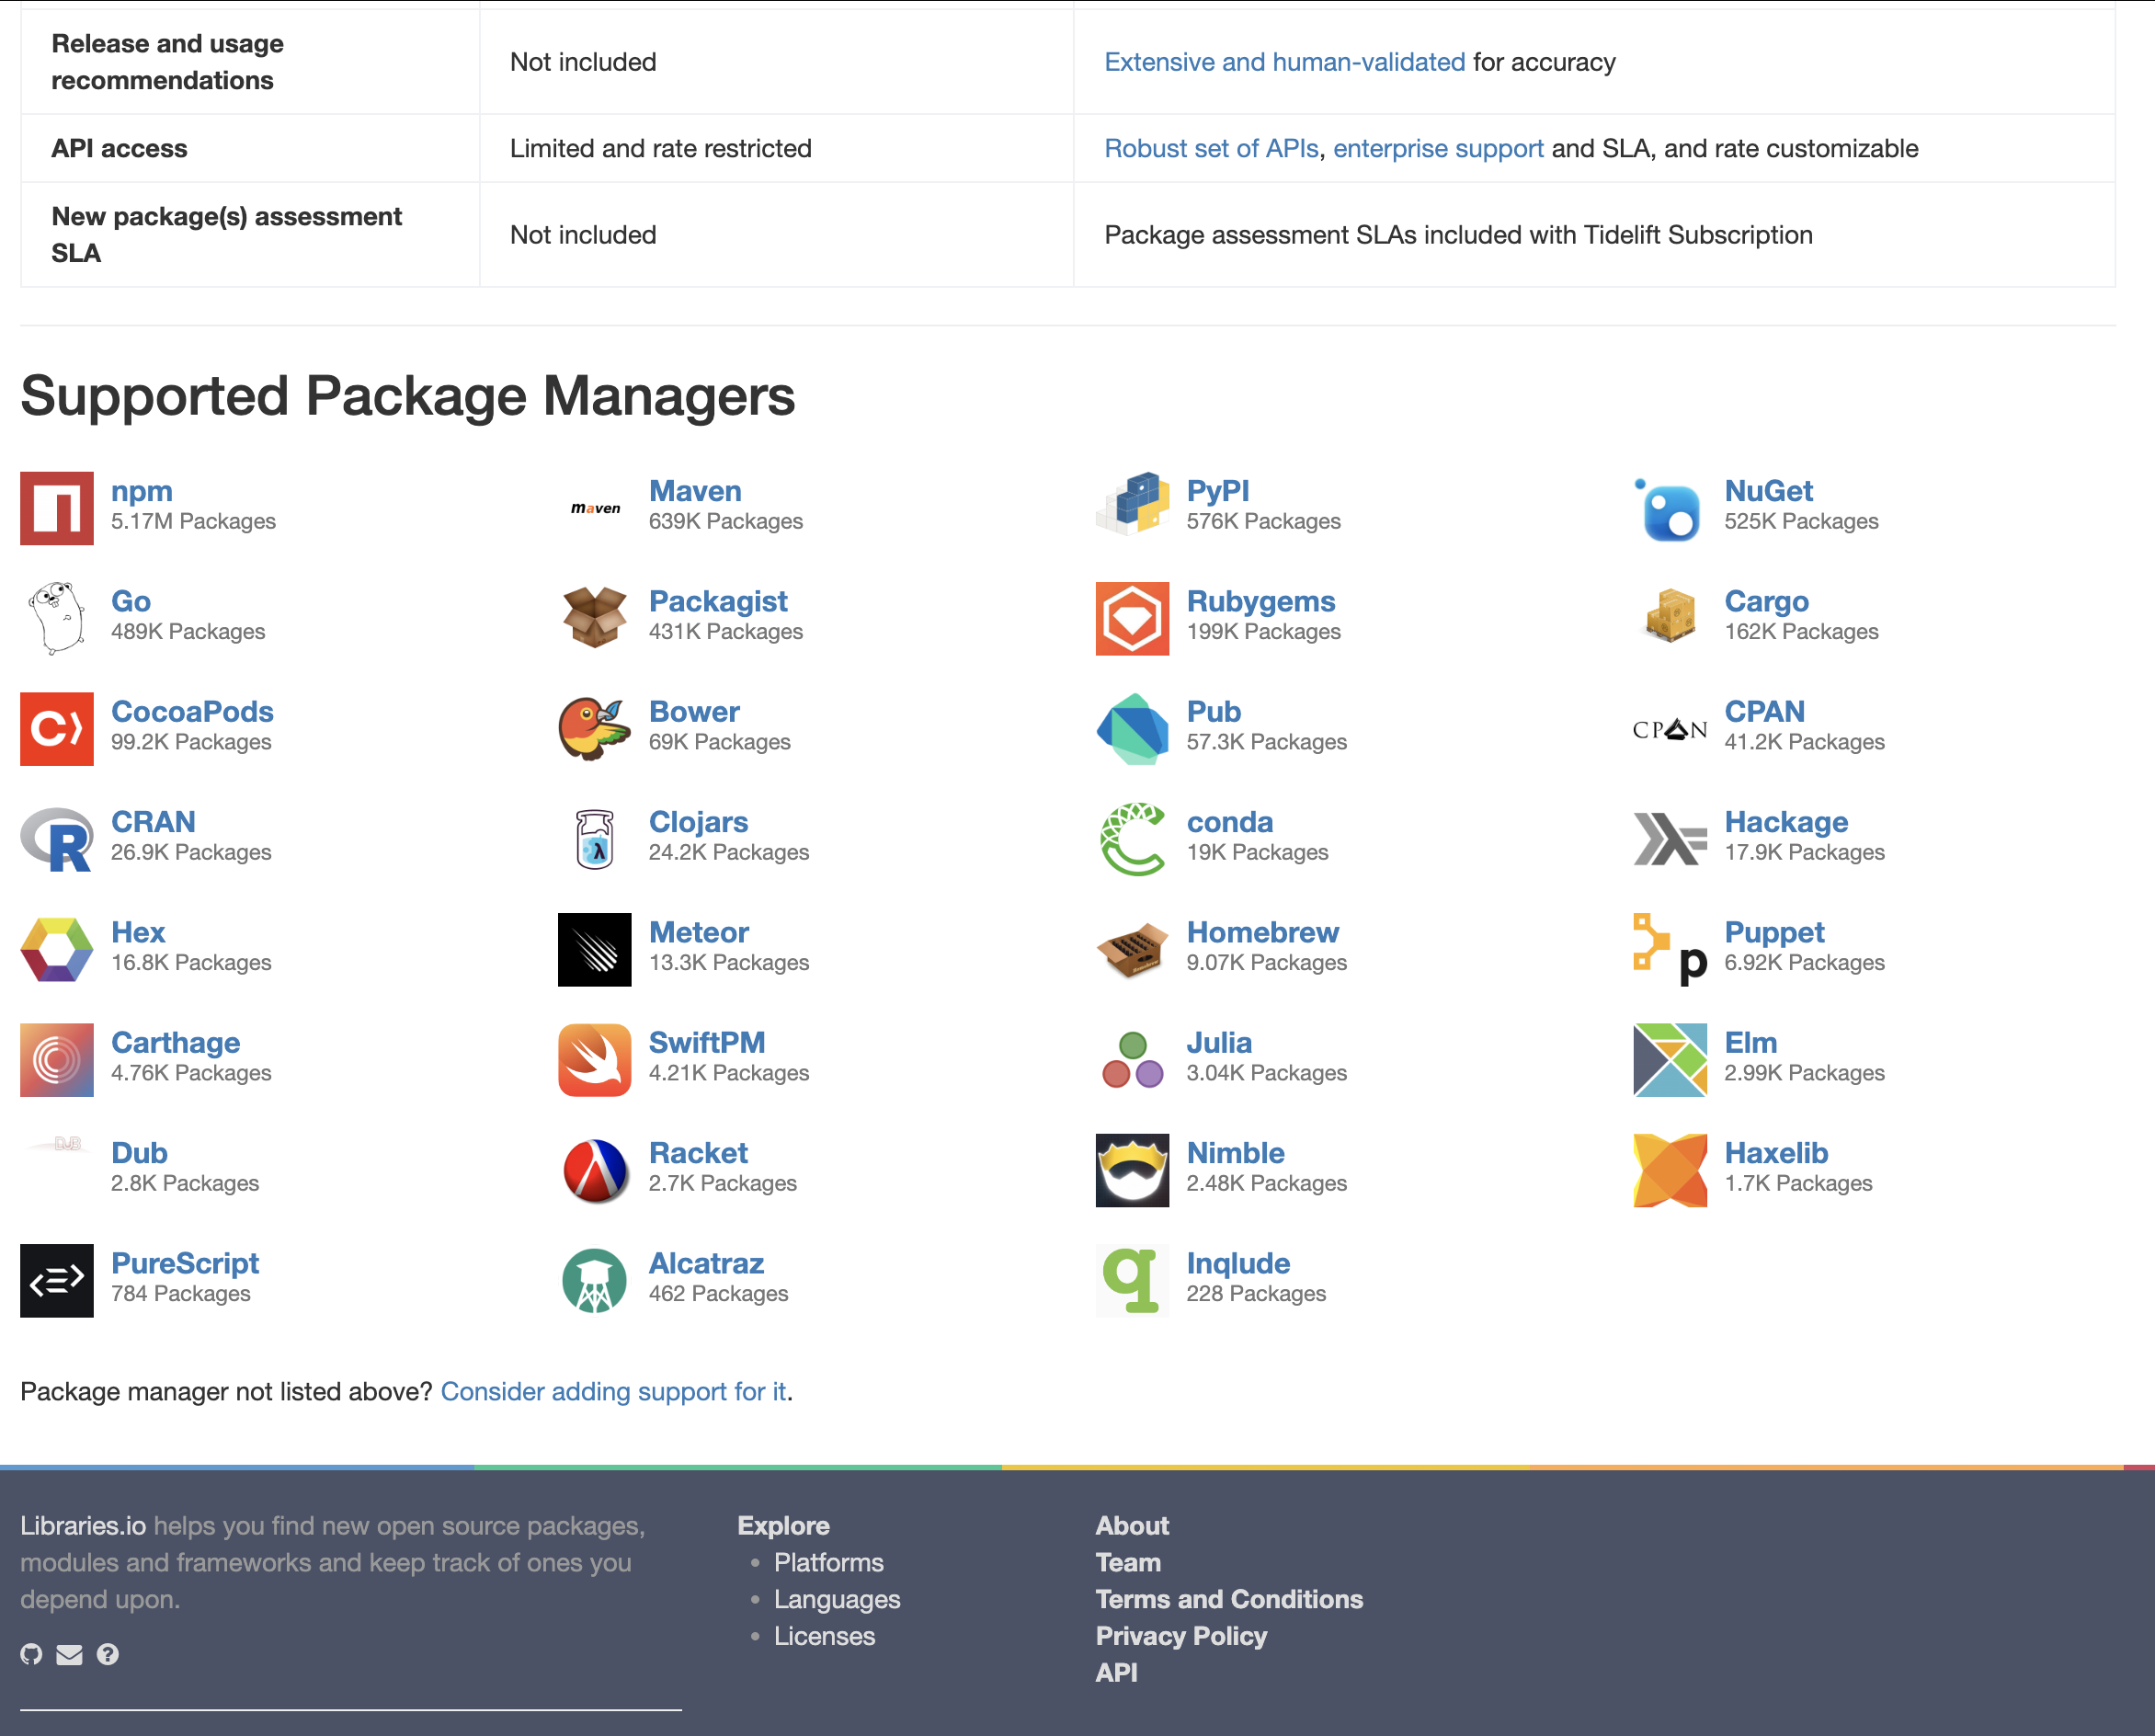Click the Meteor black logo icon
The image size is (2155, 1736).
594,949
